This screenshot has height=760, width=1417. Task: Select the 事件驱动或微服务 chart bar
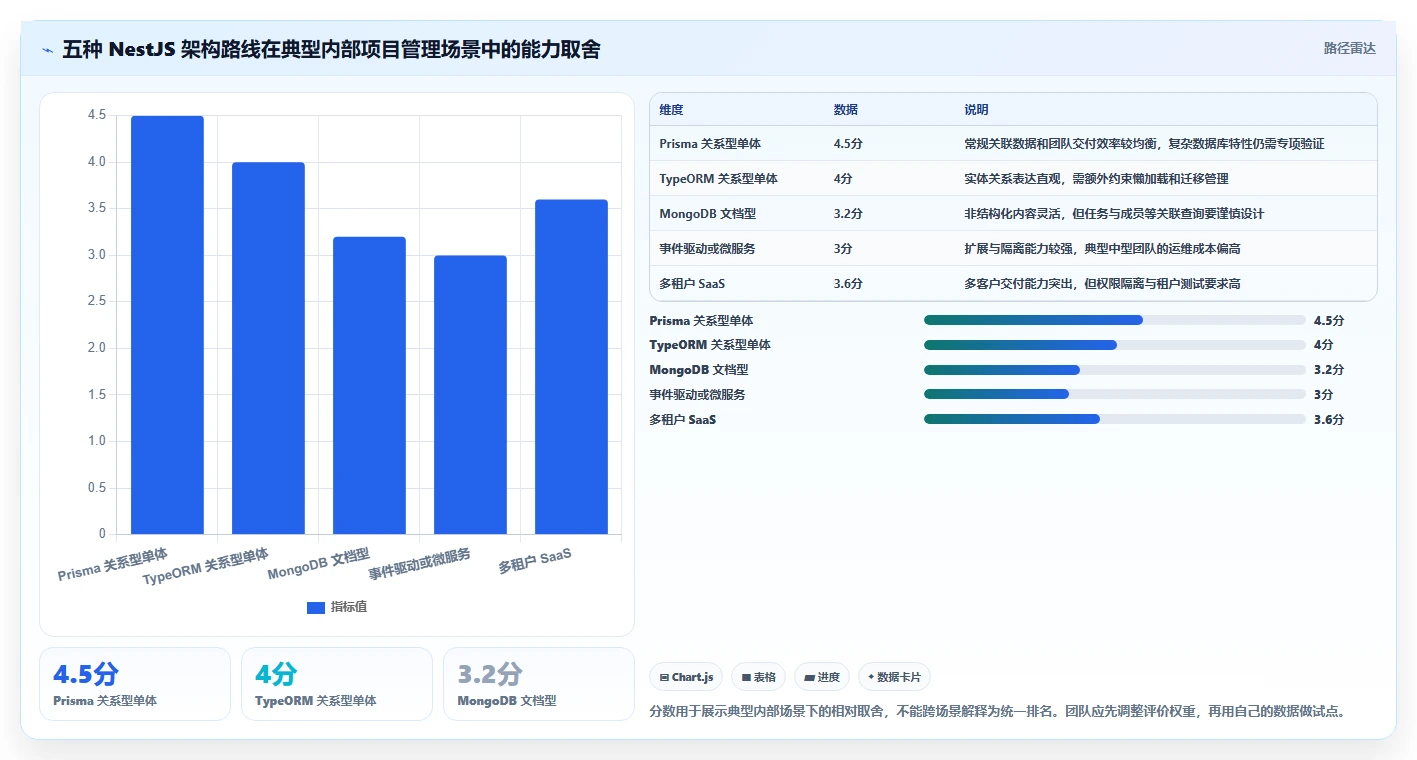click(470, 395)
